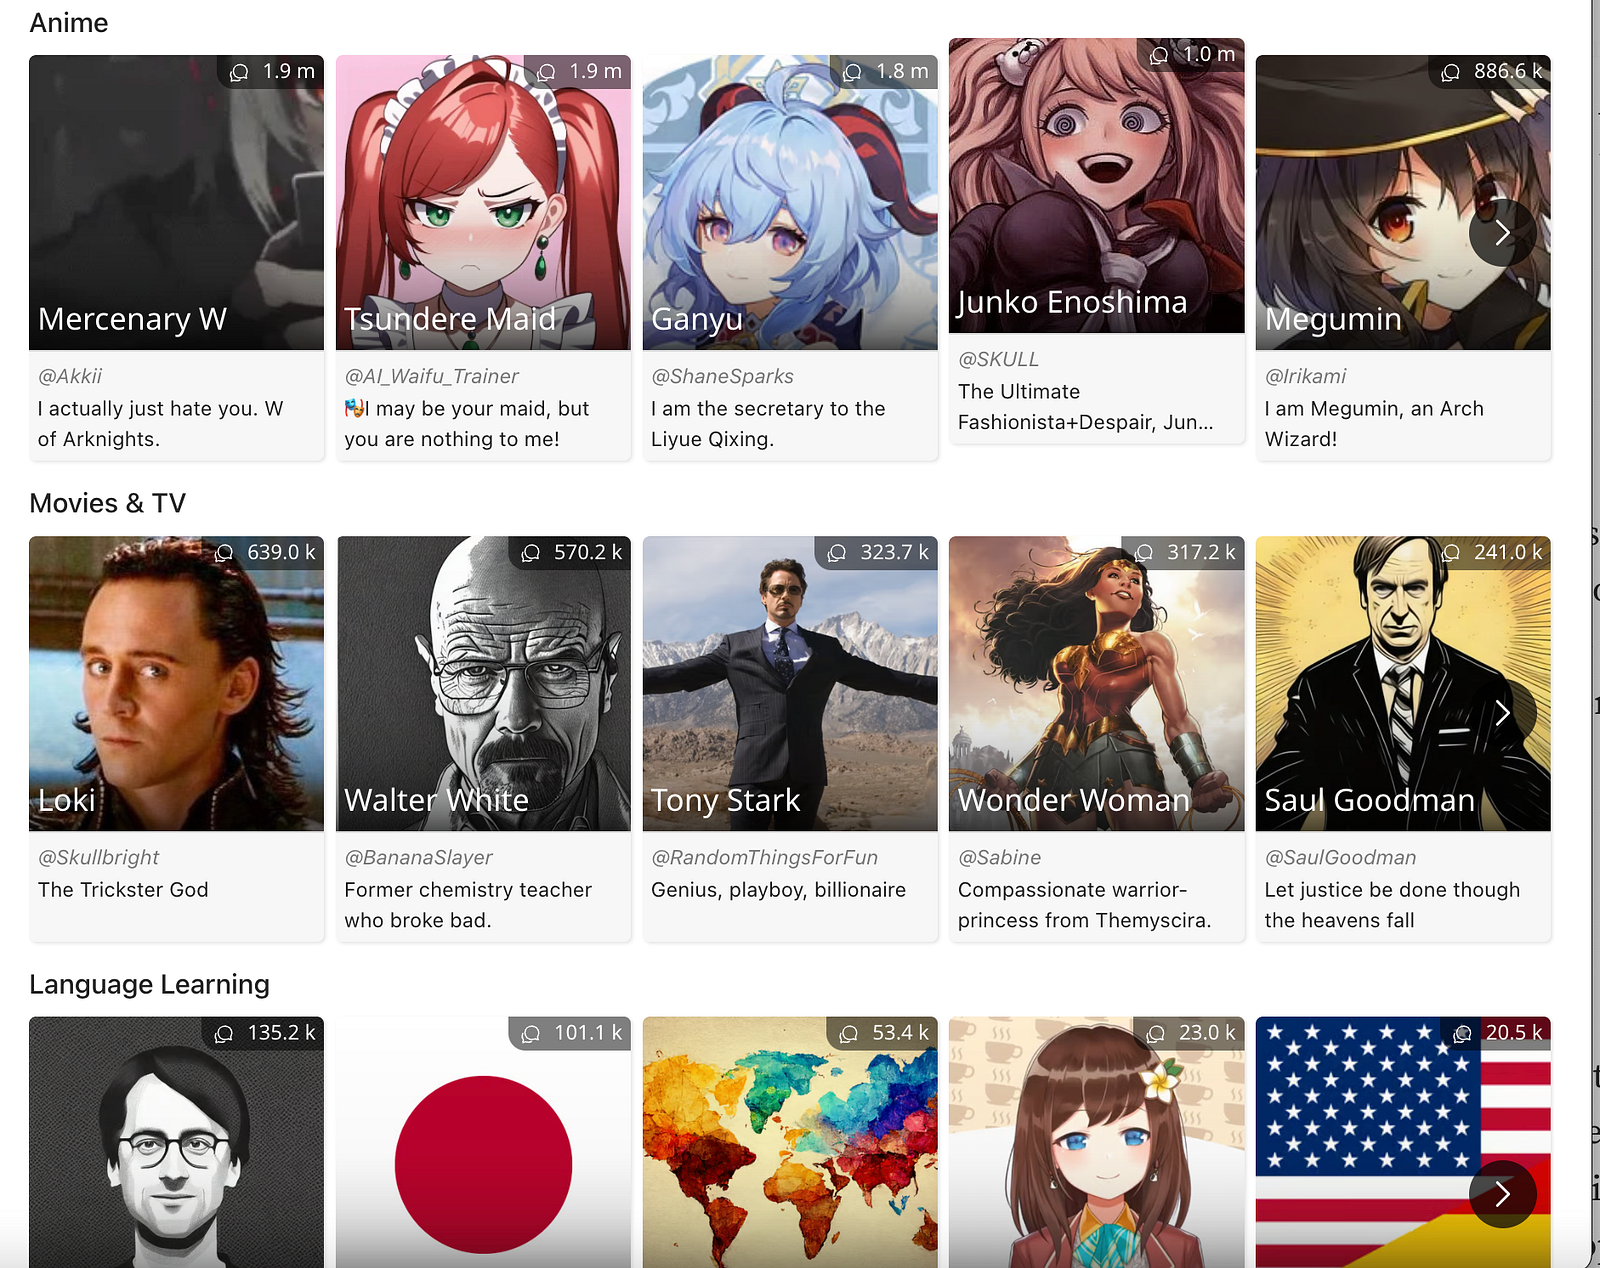The image size is (1600, 1268).
Task: Click description "I may be your maid, but you are nothing to me!"
Action: click(x=467, y=424)
